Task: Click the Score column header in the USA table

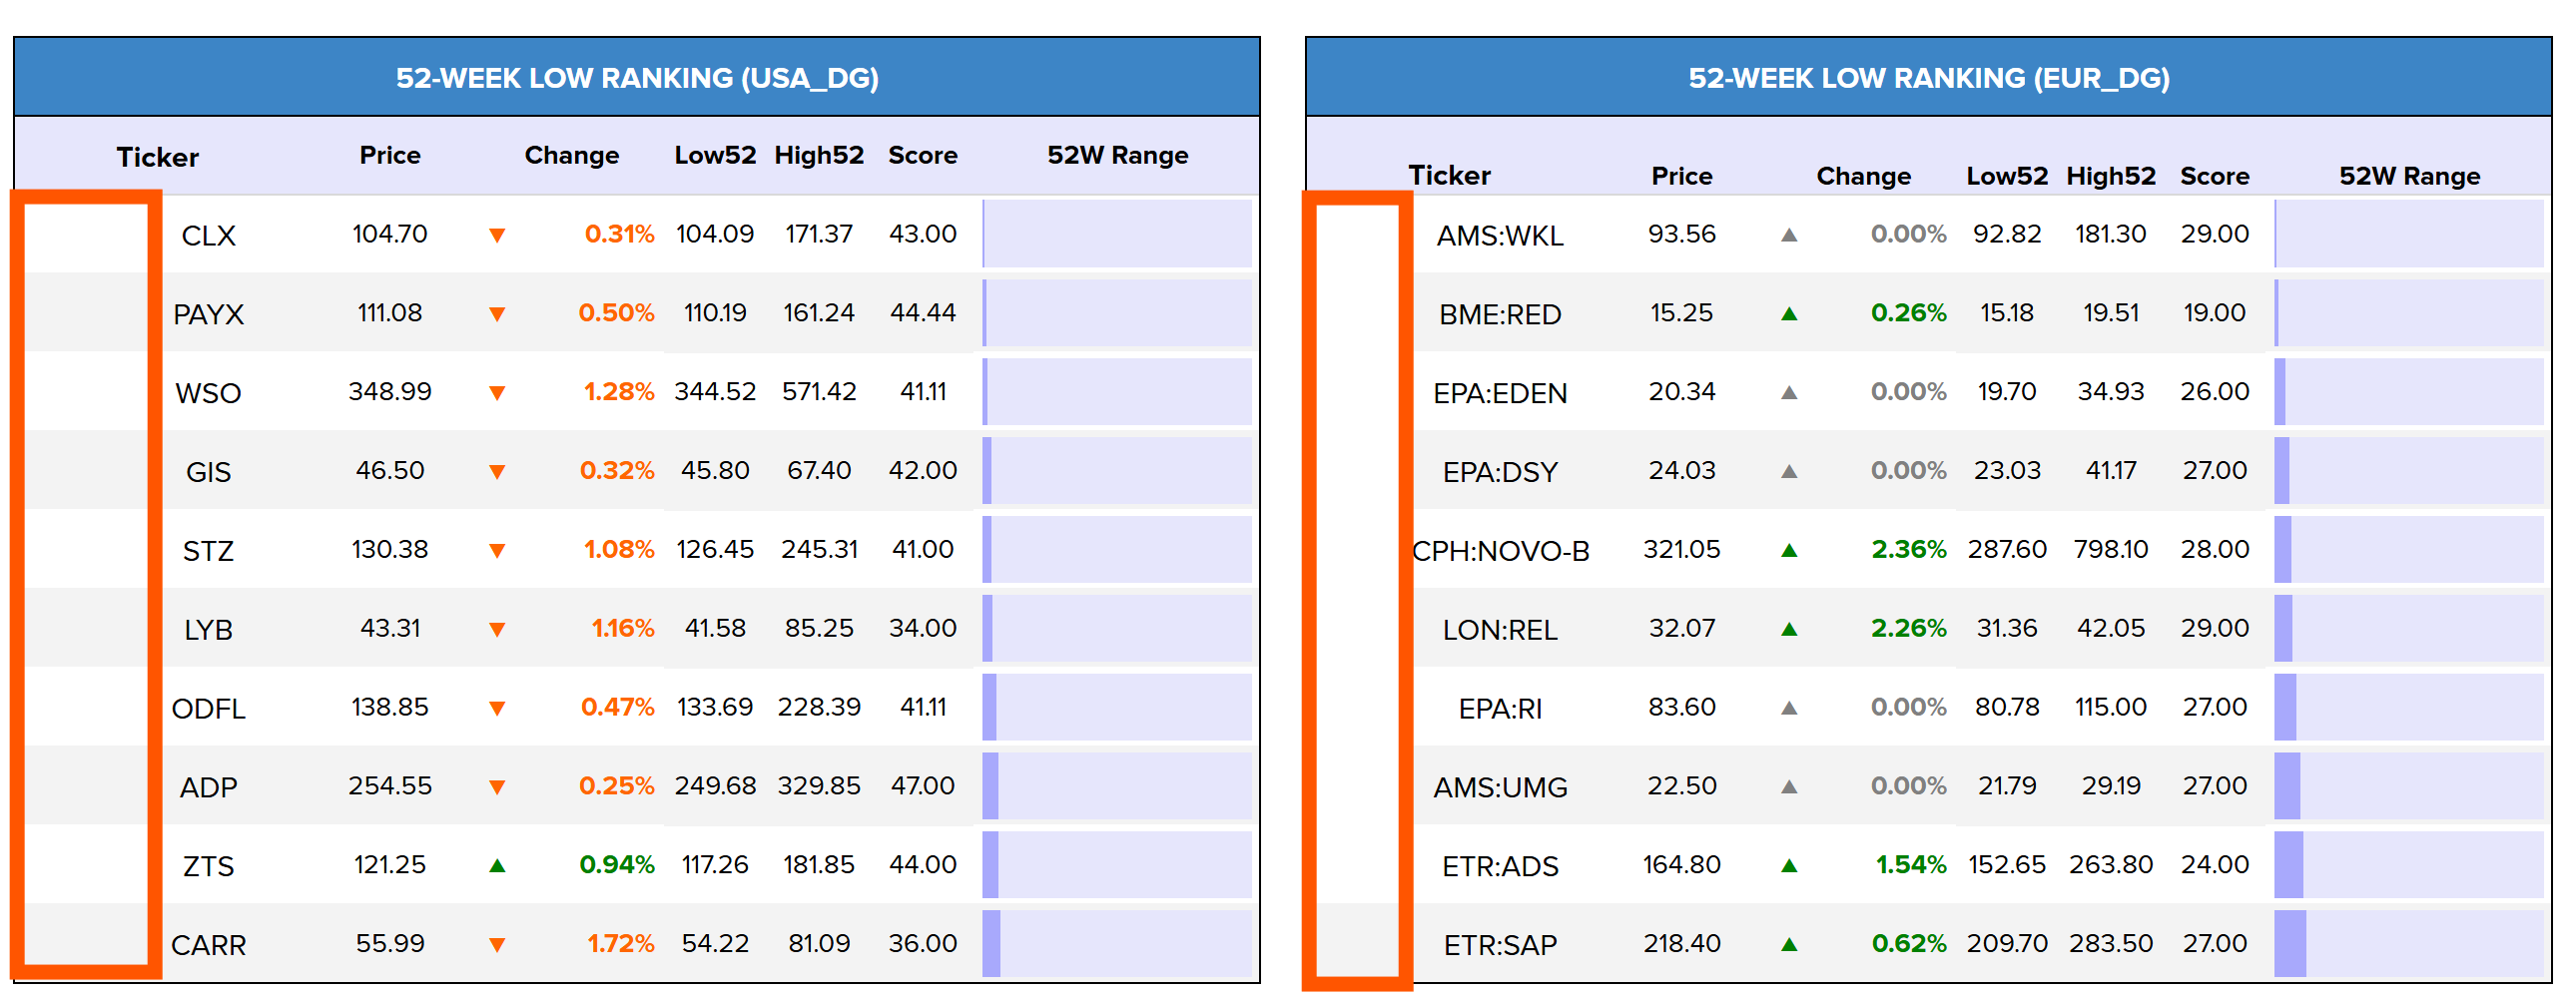Action: tap(922, 155)
